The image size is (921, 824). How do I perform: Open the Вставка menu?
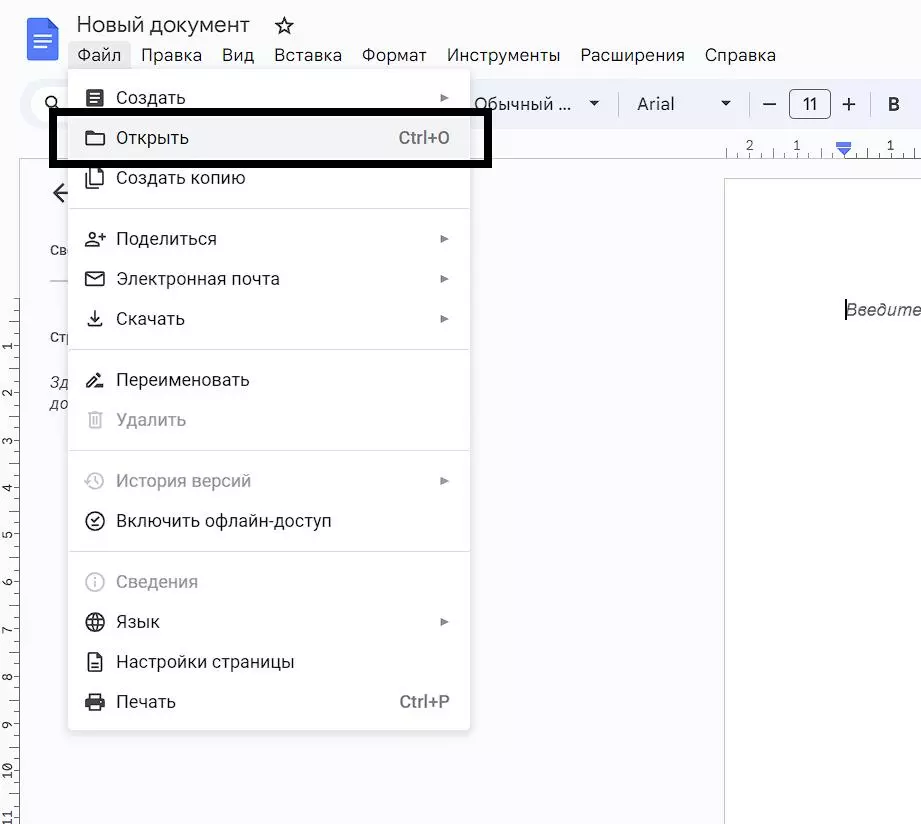pyautogui.click(x=307, y=55)
